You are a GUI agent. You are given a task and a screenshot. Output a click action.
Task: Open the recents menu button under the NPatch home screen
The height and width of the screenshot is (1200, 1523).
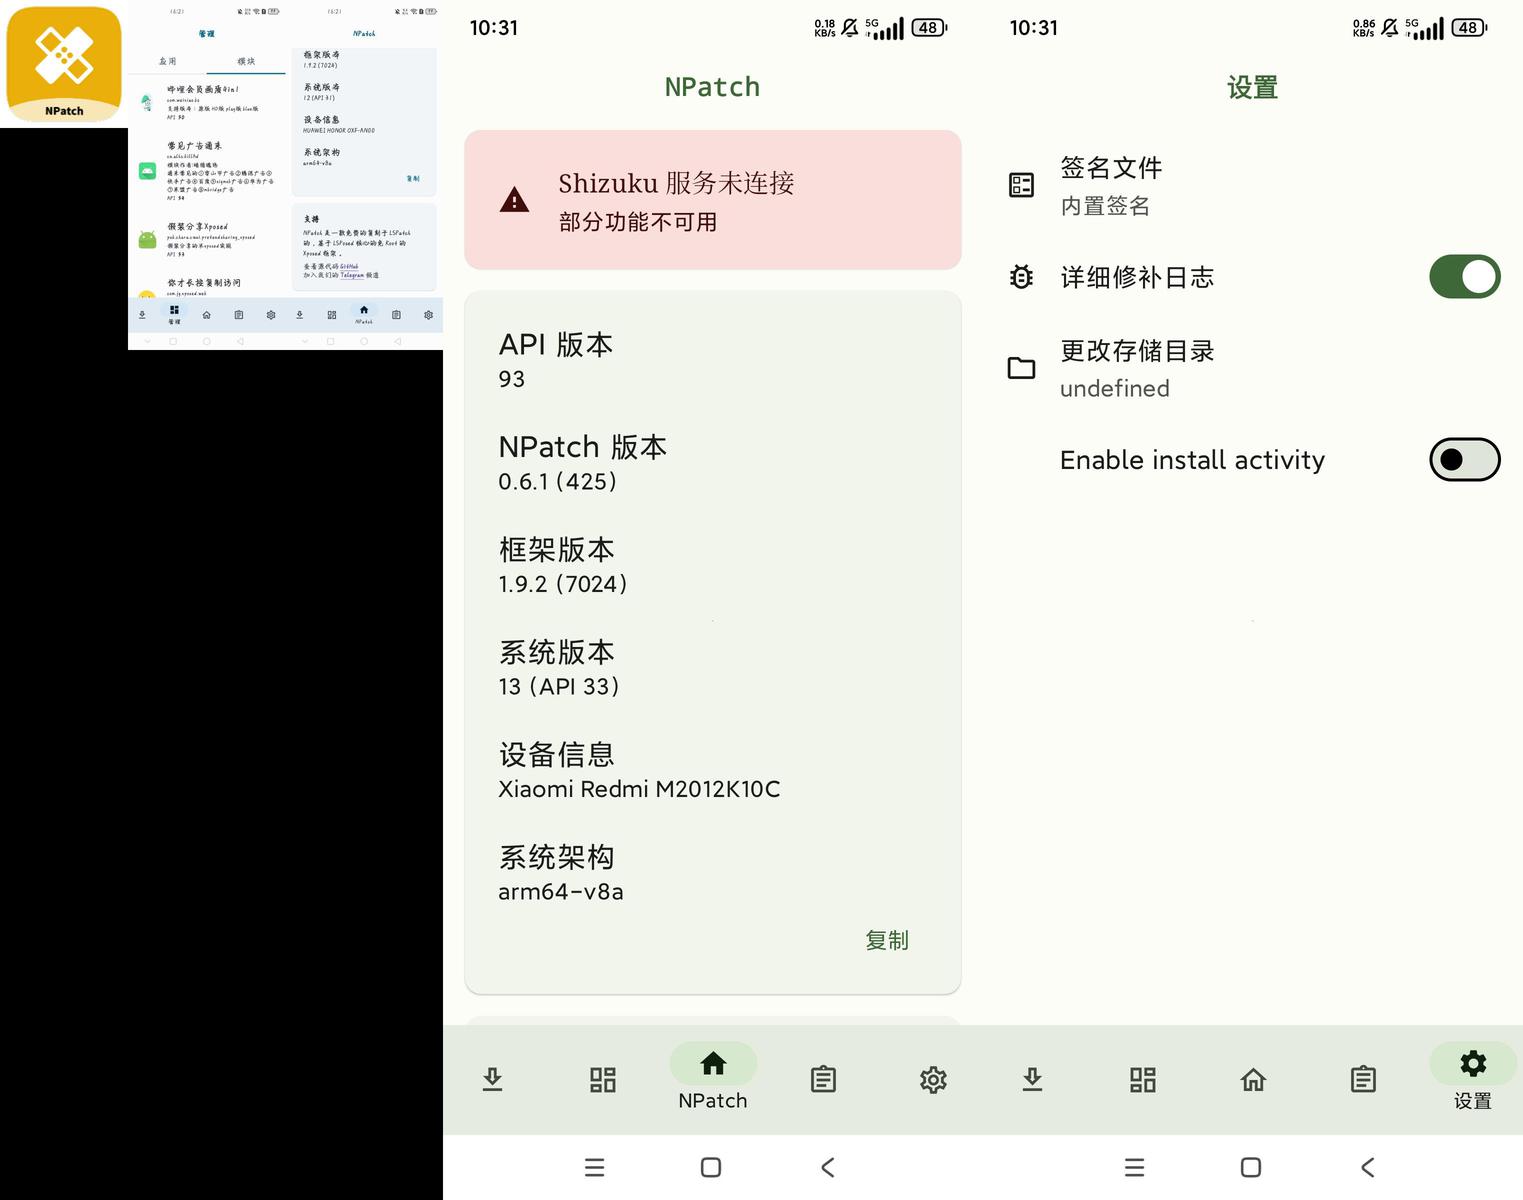pyautogui.click(x=594, y=1167)
